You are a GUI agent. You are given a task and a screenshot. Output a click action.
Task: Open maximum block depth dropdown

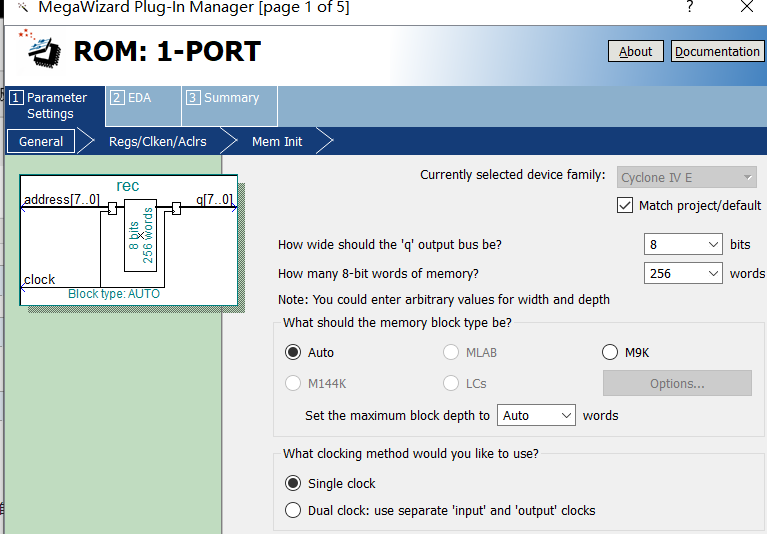click(536, 415)
